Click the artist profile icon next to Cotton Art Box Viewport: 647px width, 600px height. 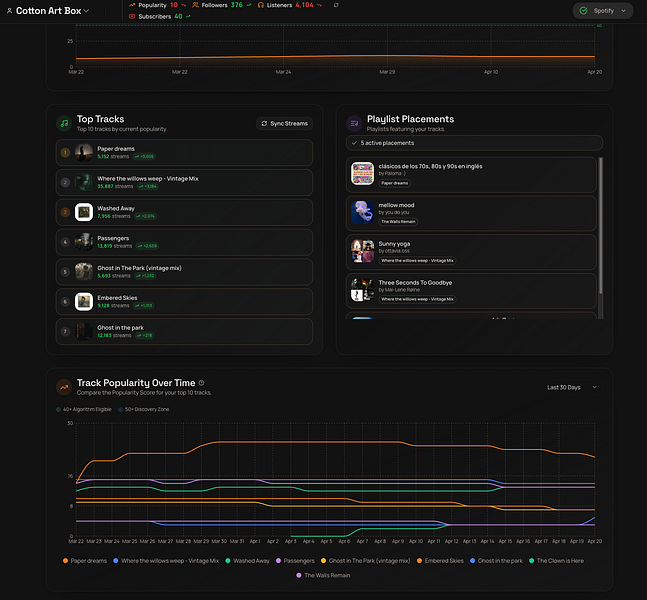tap(9, 11)
